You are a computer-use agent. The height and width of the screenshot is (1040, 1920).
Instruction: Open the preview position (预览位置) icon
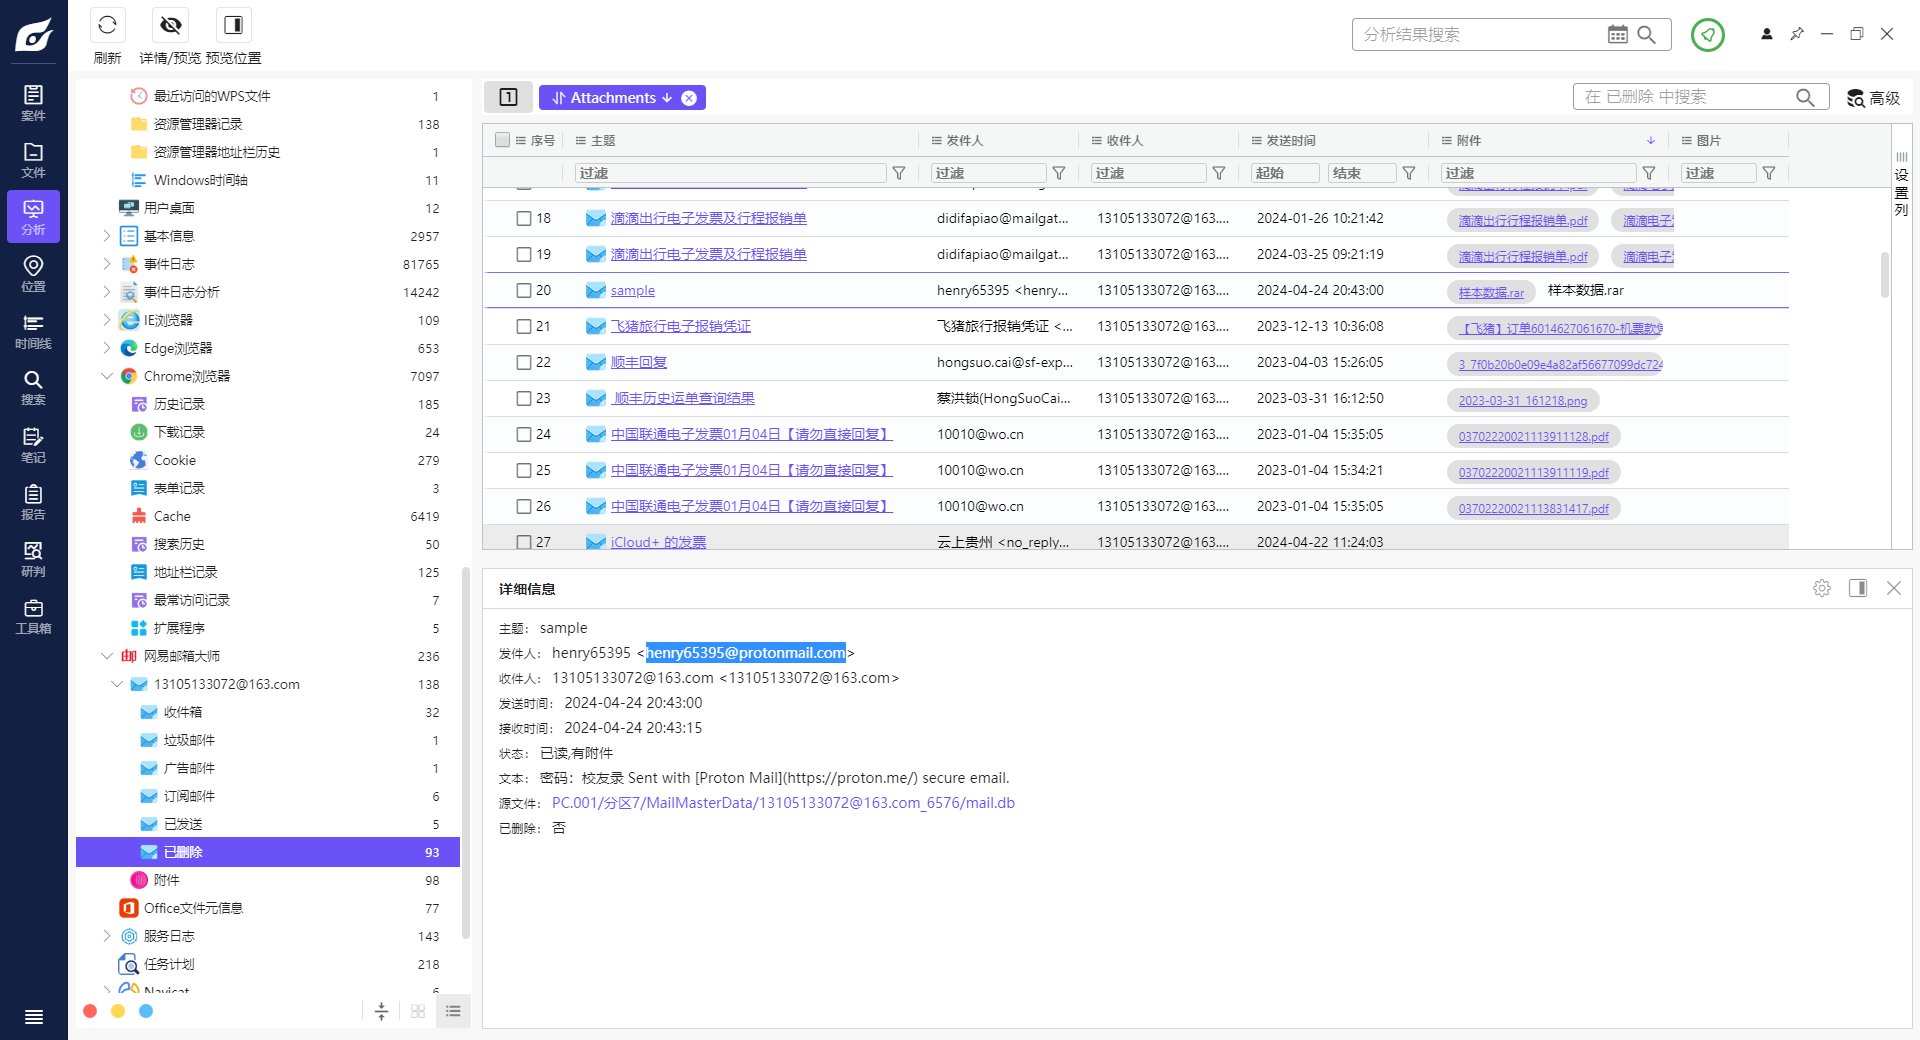(x=233, y=25)
